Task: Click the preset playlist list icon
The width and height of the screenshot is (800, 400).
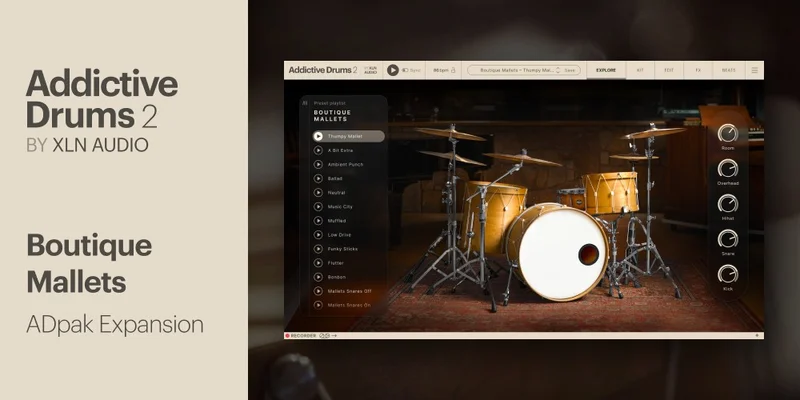Action: point(305,103)
